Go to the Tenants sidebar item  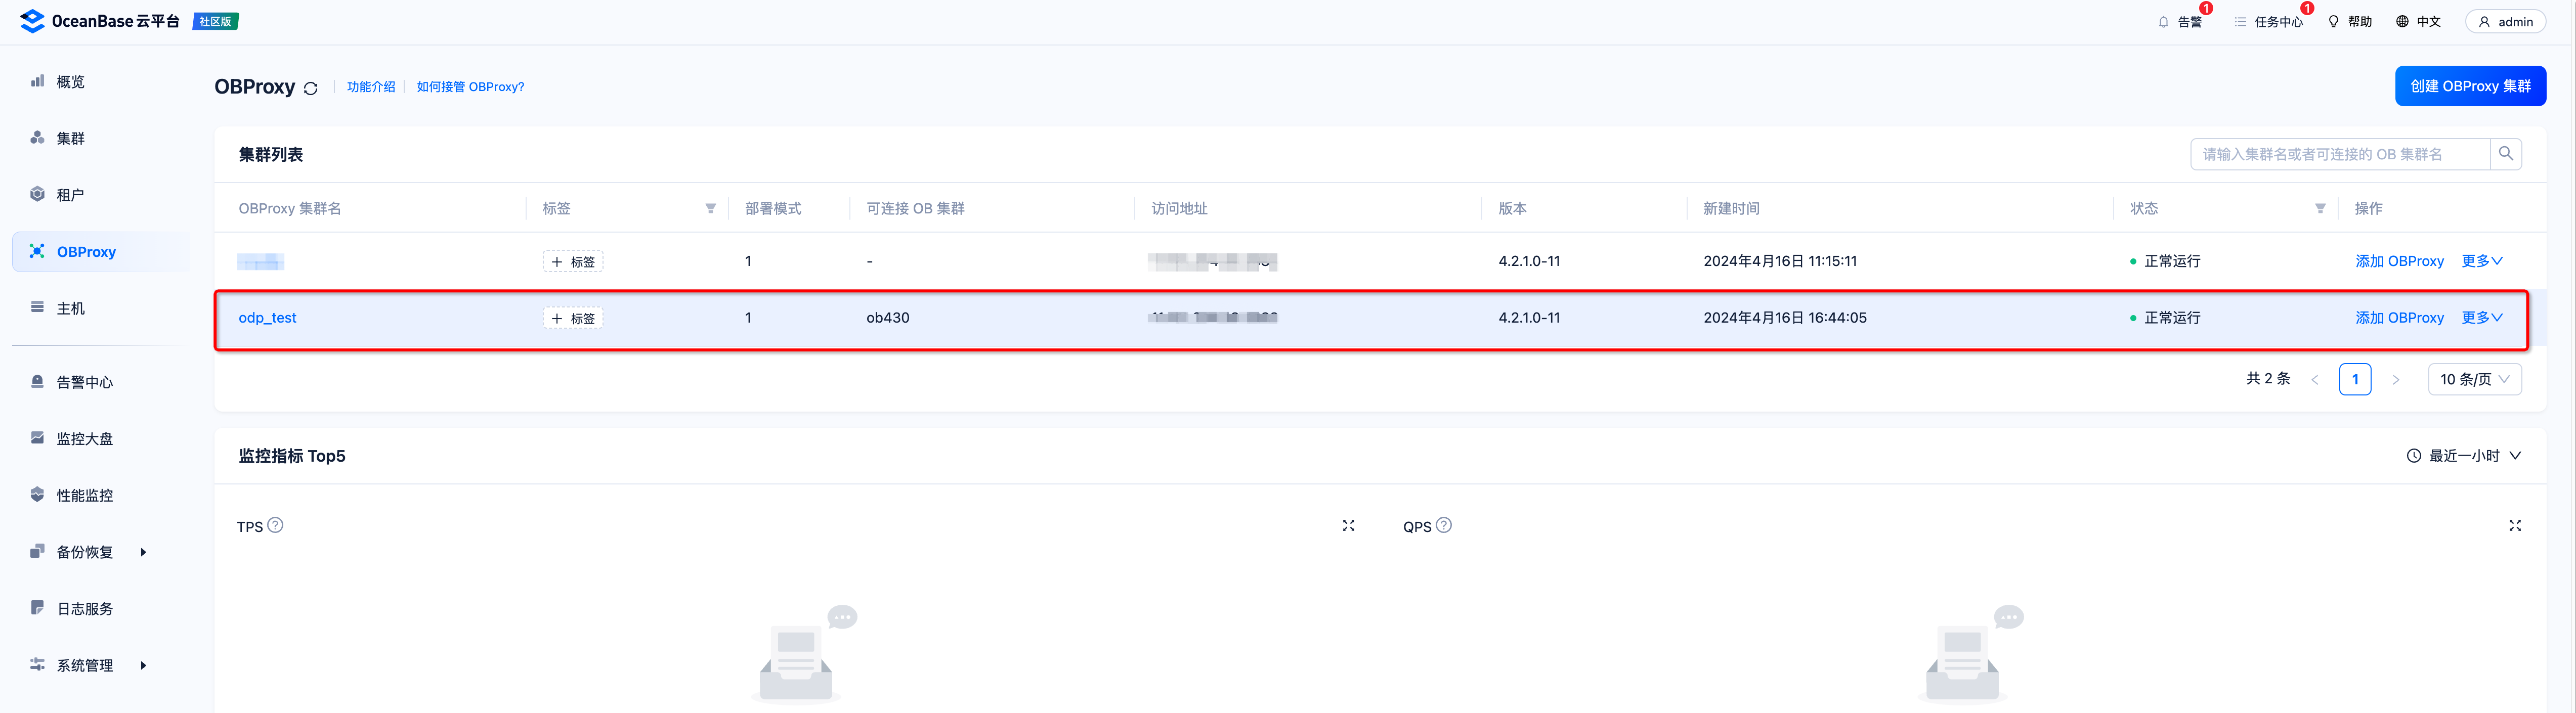tap(70, 195)
